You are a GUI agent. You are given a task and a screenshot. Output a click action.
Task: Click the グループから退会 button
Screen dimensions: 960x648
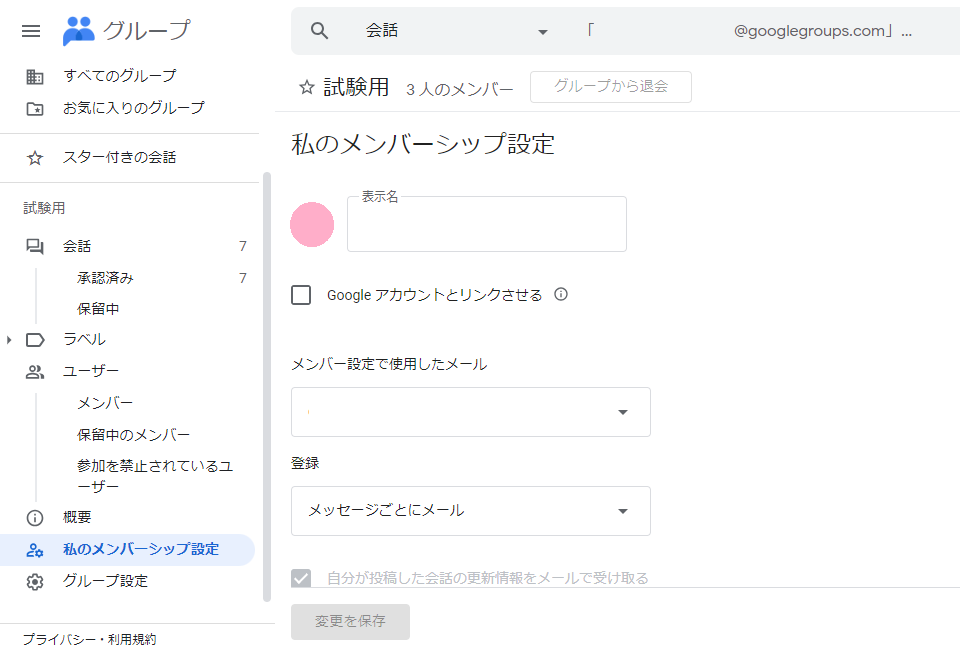coord(611,87)
